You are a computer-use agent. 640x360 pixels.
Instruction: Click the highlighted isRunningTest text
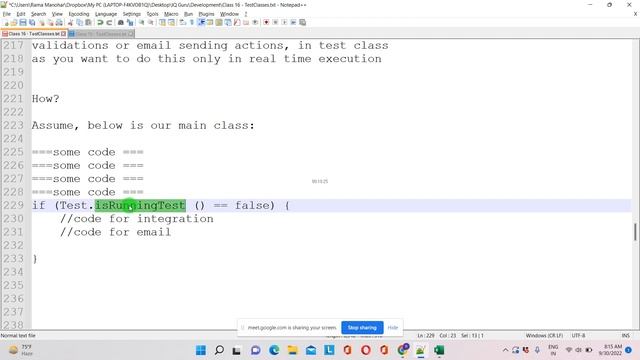(140, 205)
